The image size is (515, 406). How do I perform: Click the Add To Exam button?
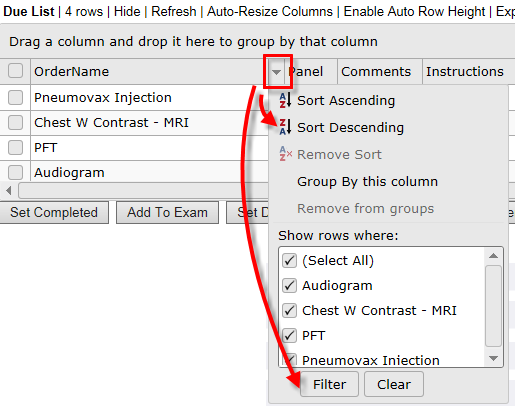167,212
